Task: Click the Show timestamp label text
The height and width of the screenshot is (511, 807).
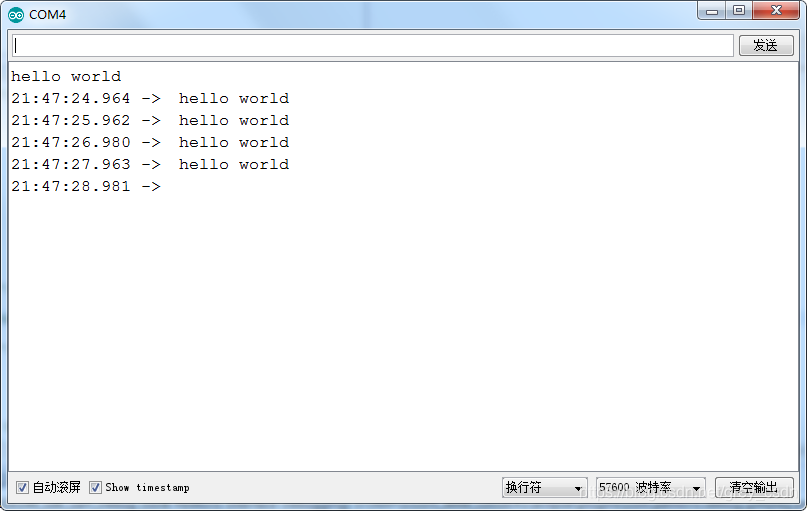Action: 147,487
